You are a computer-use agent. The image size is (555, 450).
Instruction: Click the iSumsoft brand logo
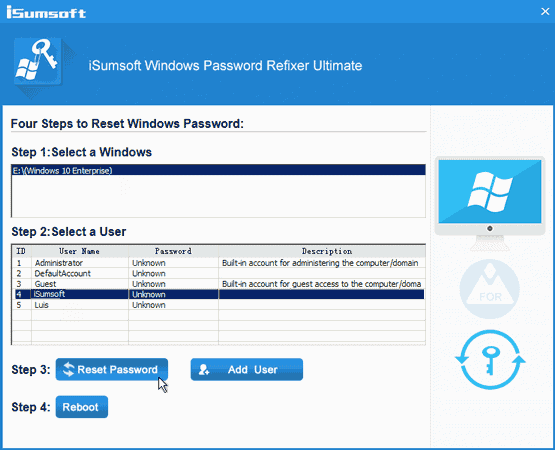(46, 12)
